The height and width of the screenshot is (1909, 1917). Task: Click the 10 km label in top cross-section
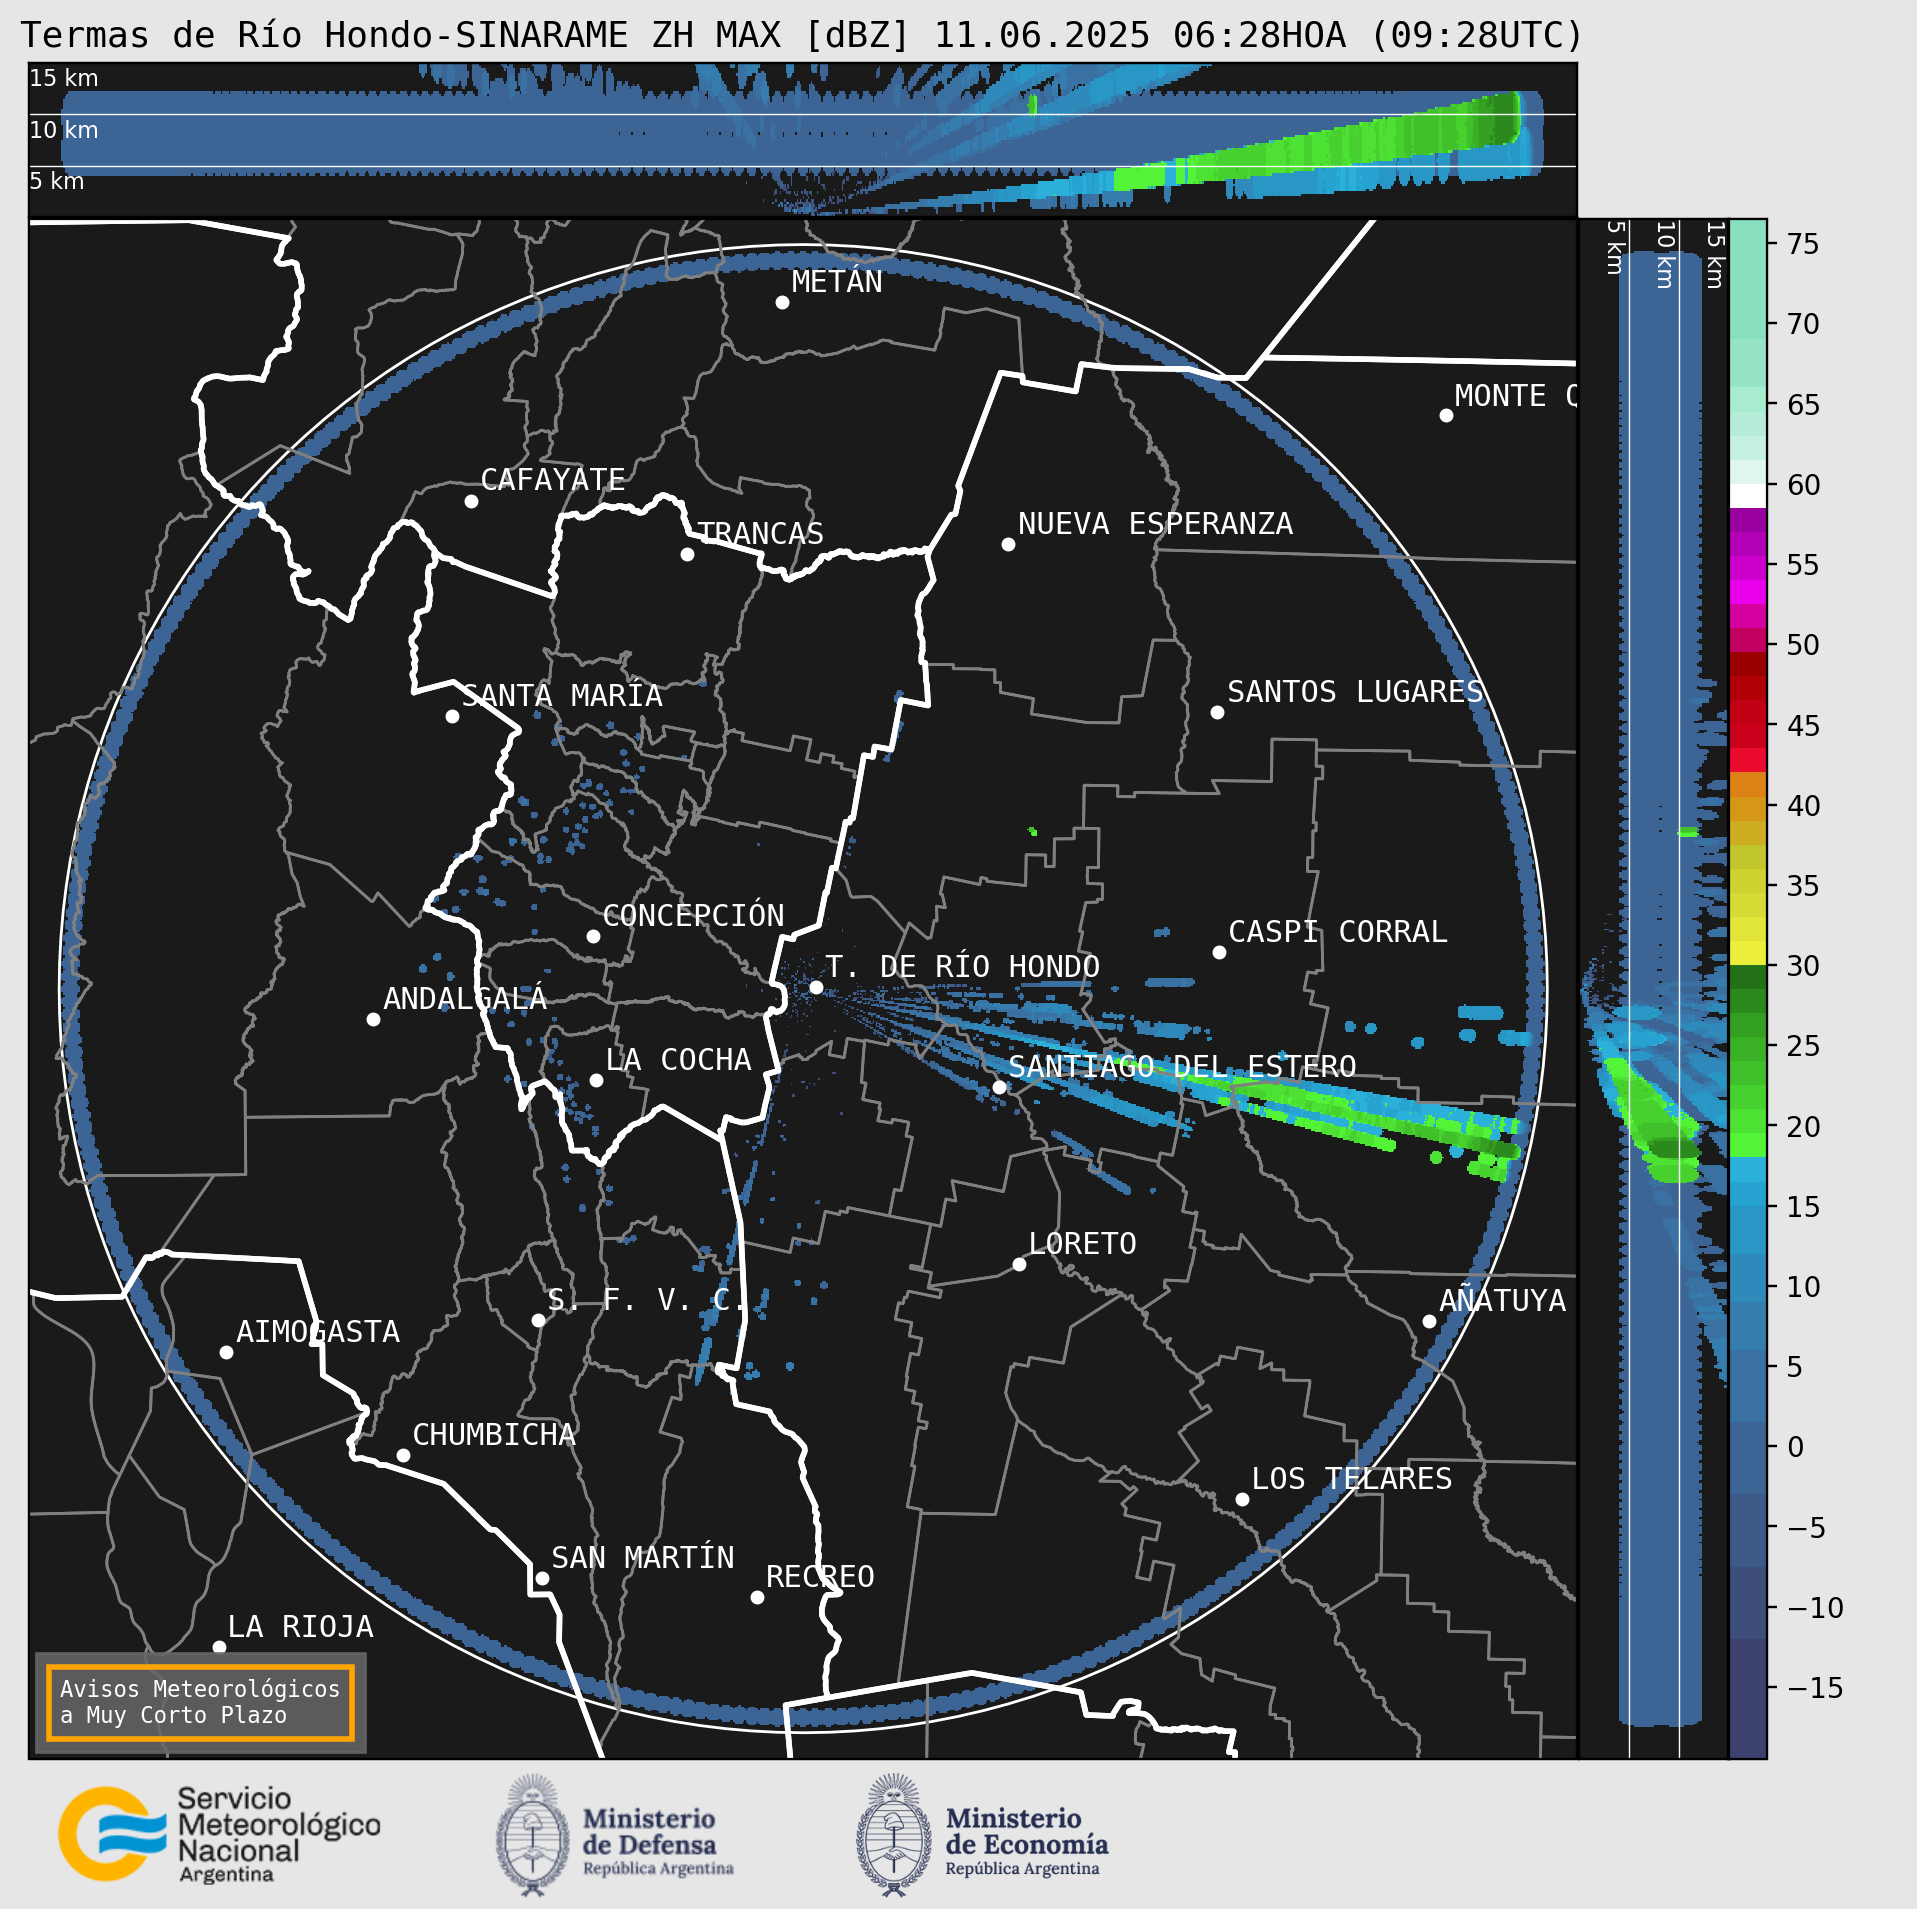coord(64,130)
